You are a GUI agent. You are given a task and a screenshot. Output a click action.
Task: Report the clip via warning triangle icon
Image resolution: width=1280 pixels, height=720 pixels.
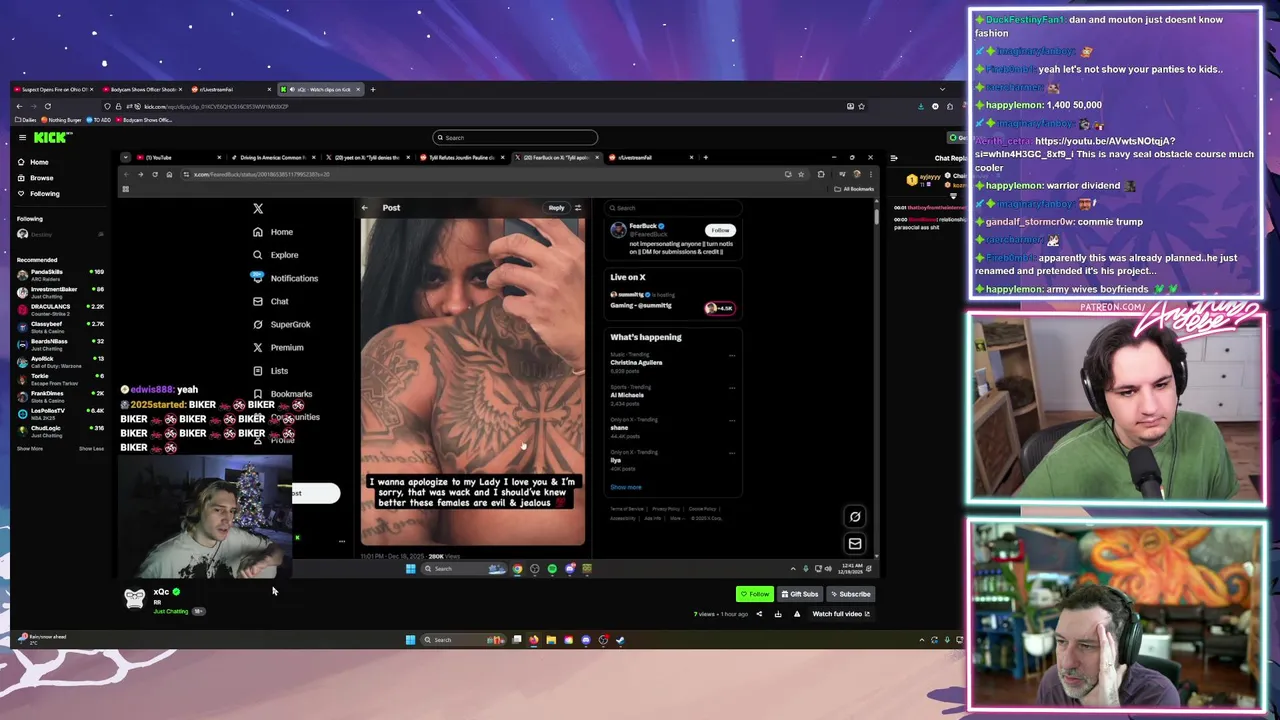(x=797, y=614)
